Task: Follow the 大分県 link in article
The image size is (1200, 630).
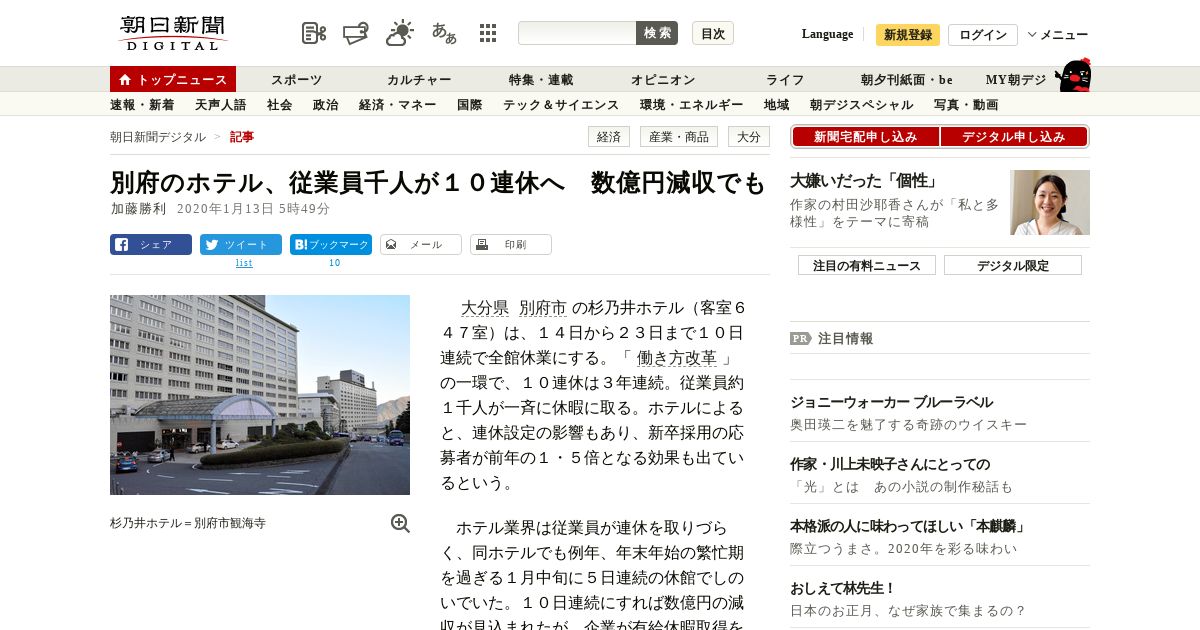Action: click(x=485, y=308)
